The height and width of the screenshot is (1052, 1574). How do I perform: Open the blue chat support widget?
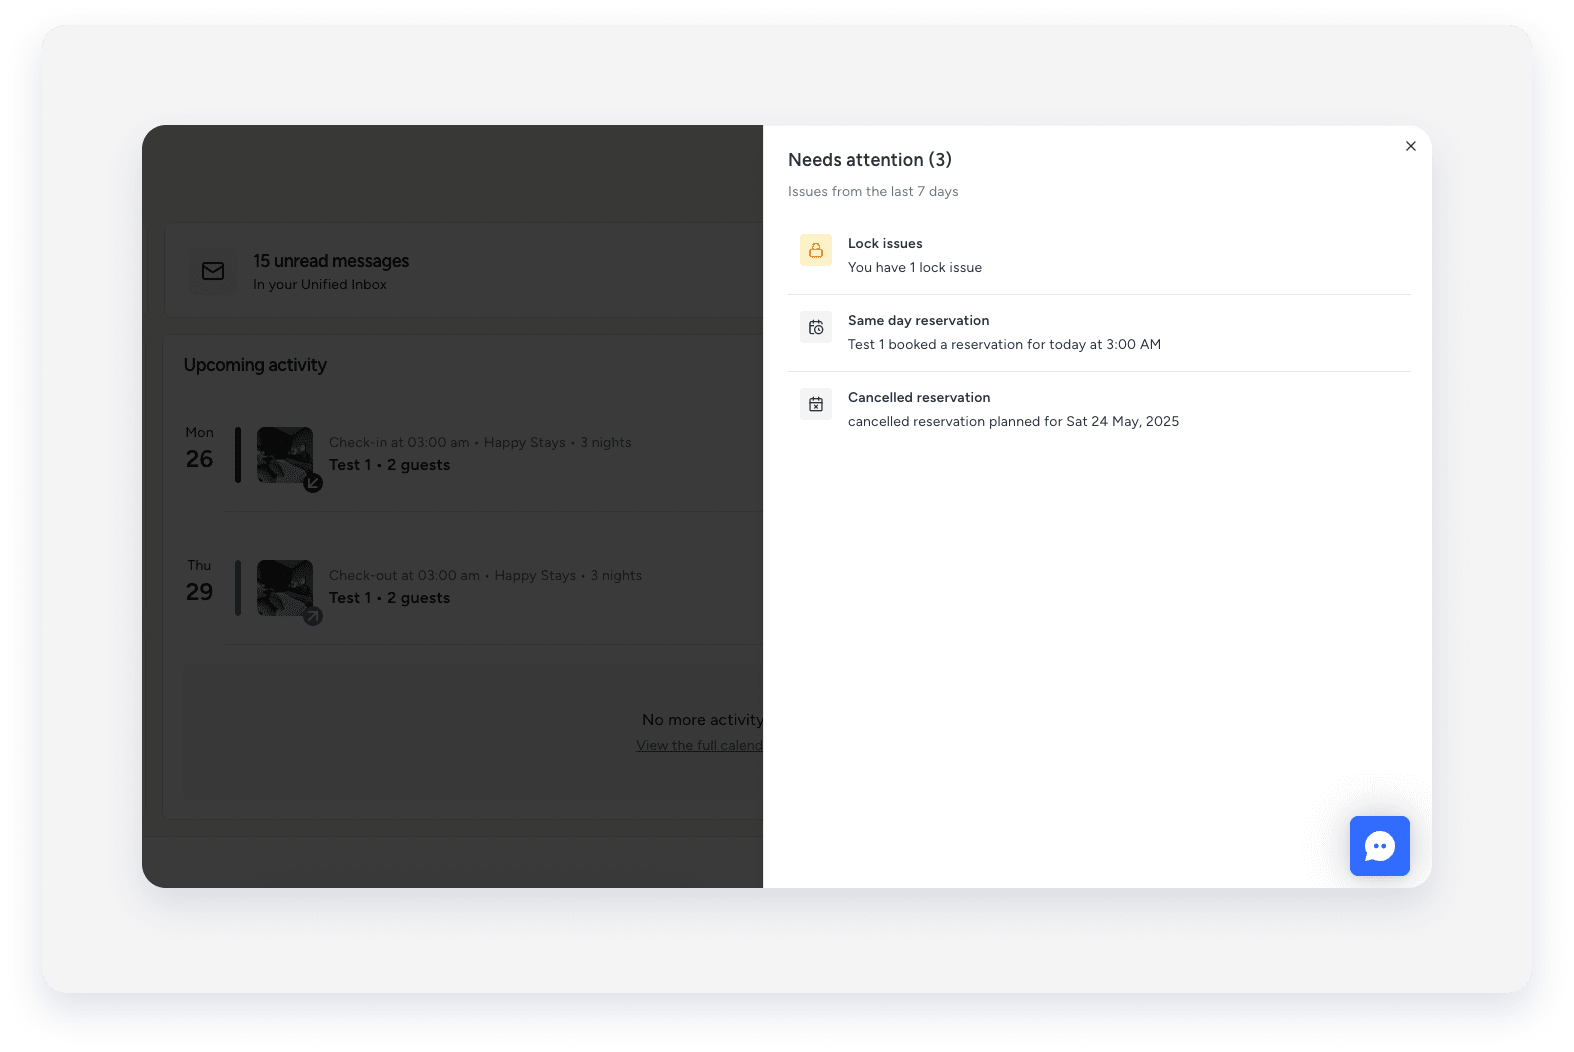pyautogui.click(x=1379, y=846)
